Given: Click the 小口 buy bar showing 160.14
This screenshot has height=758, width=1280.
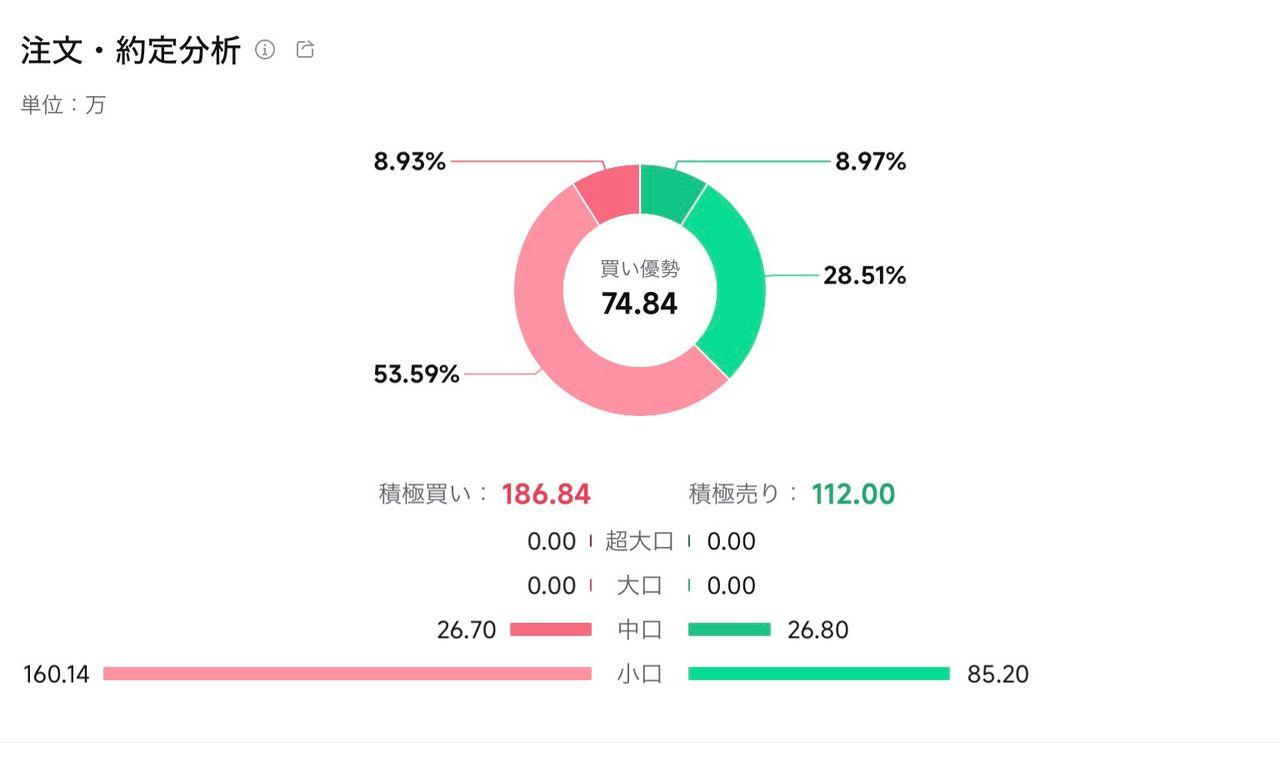Looking at the screenshot, I should click(x=347, y=674).
